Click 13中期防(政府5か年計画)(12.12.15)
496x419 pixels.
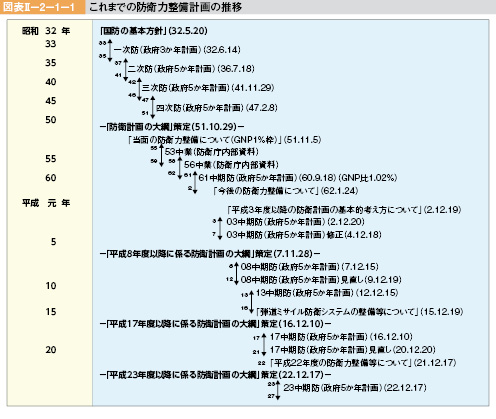pyautogui.click(x=327, y=293)
